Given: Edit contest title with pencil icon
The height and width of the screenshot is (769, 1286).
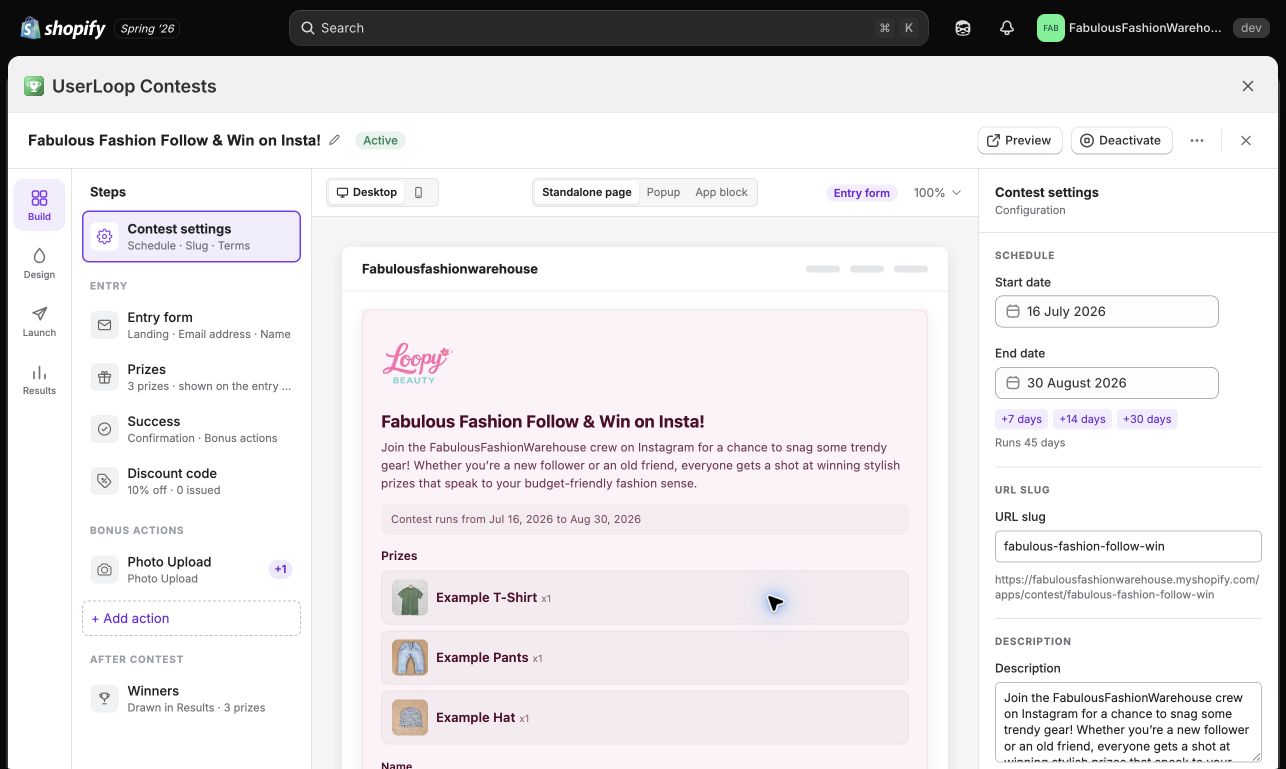Looking at the screenshot, I should coord(334,140).
